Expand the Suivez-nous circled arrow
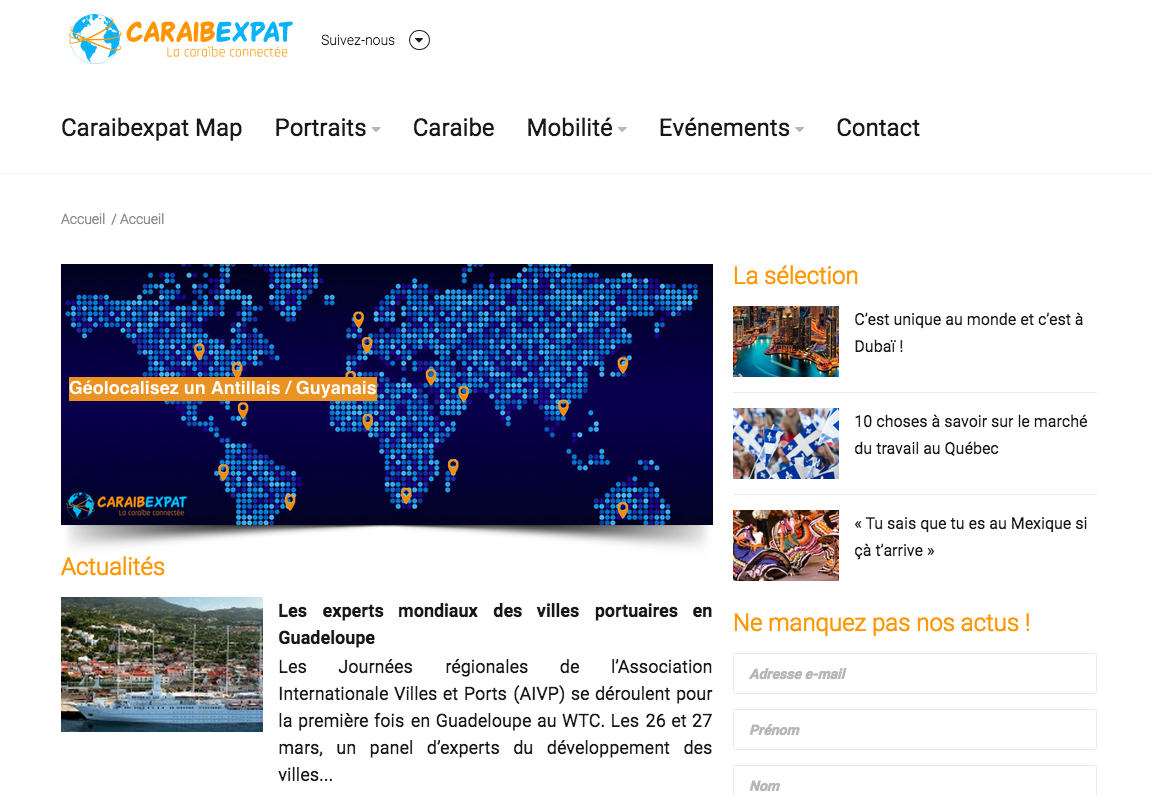The width and height of the screenshot is (1151, 795). [x=419, y=40]
